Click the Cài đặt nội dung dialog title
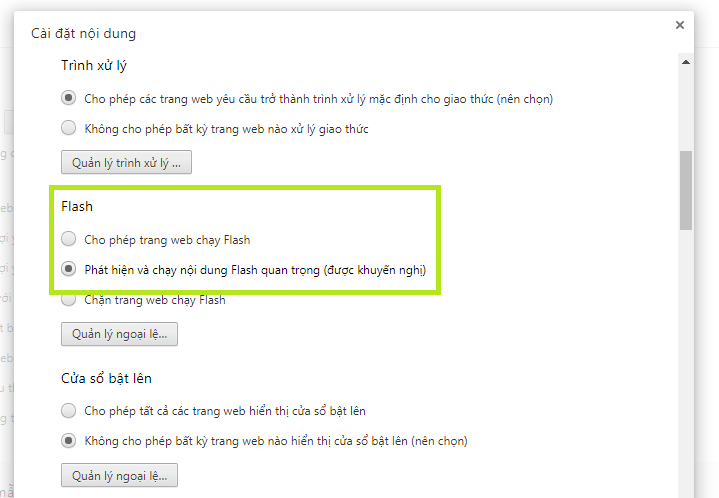The image size is (719, 498). 83,33
